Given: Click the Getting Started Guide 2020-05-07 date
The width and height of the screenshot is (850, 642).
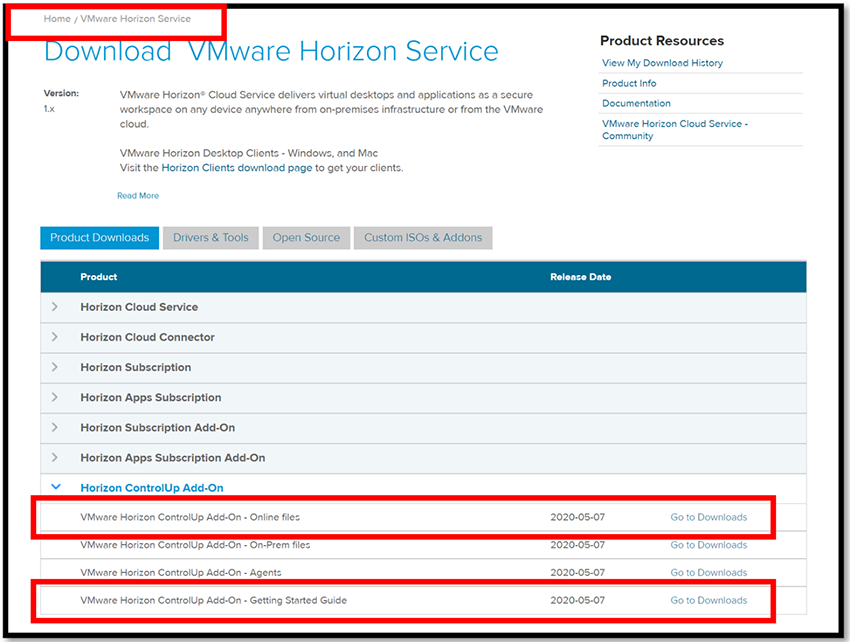Looking at the screenshot, I should [577, 600].
